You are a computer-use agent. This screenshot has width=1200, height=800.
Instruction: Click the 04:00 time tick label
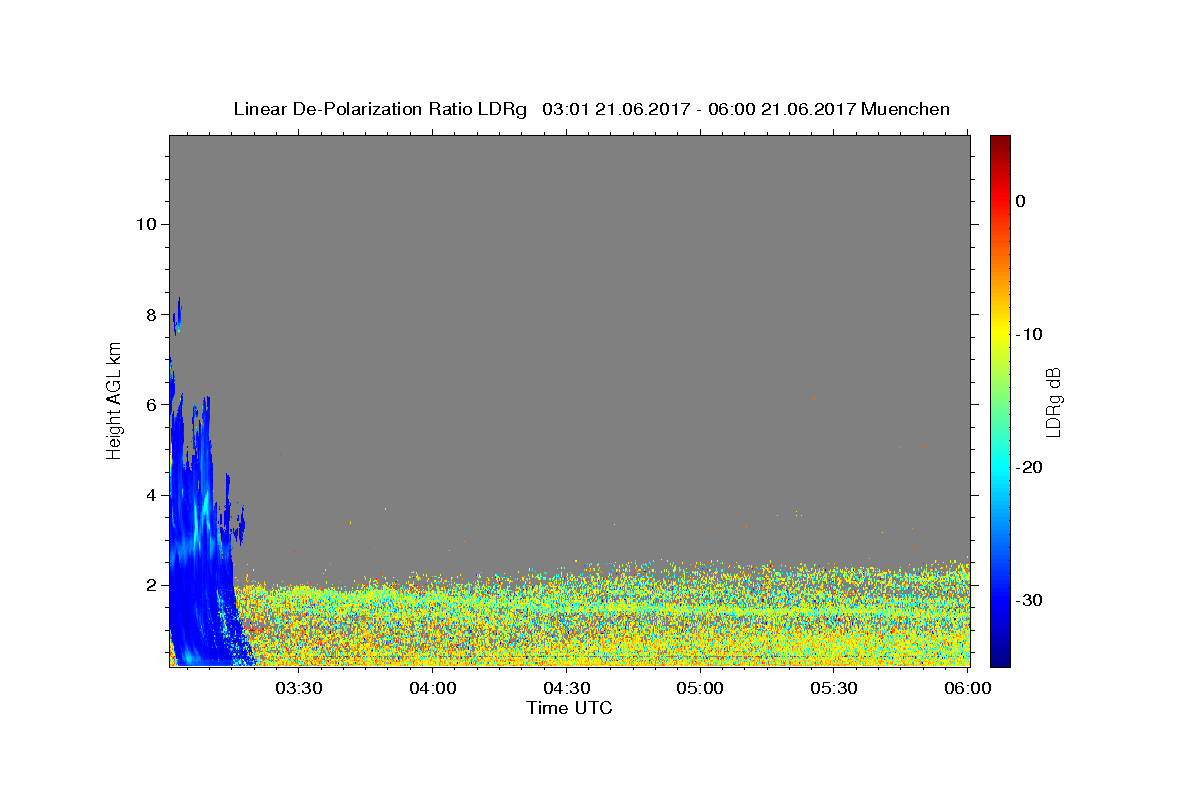[x=432, y=689]
